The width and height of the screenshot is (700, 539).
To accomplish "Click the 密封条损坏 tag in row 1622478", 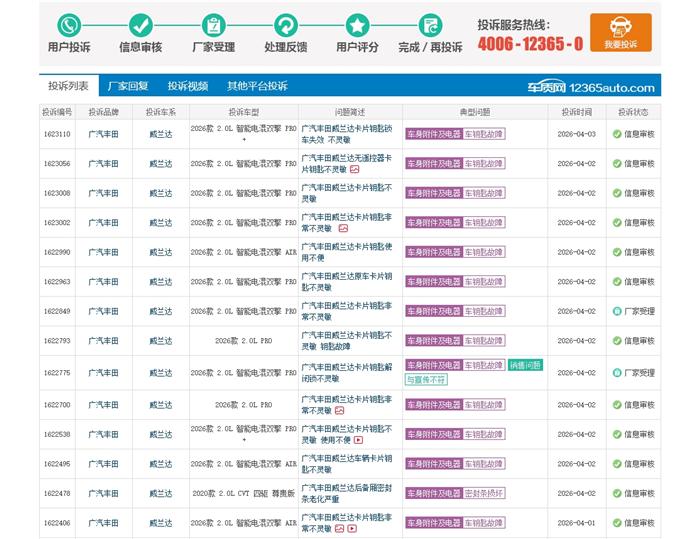I will pyautogui.click(x=482, y=493).
